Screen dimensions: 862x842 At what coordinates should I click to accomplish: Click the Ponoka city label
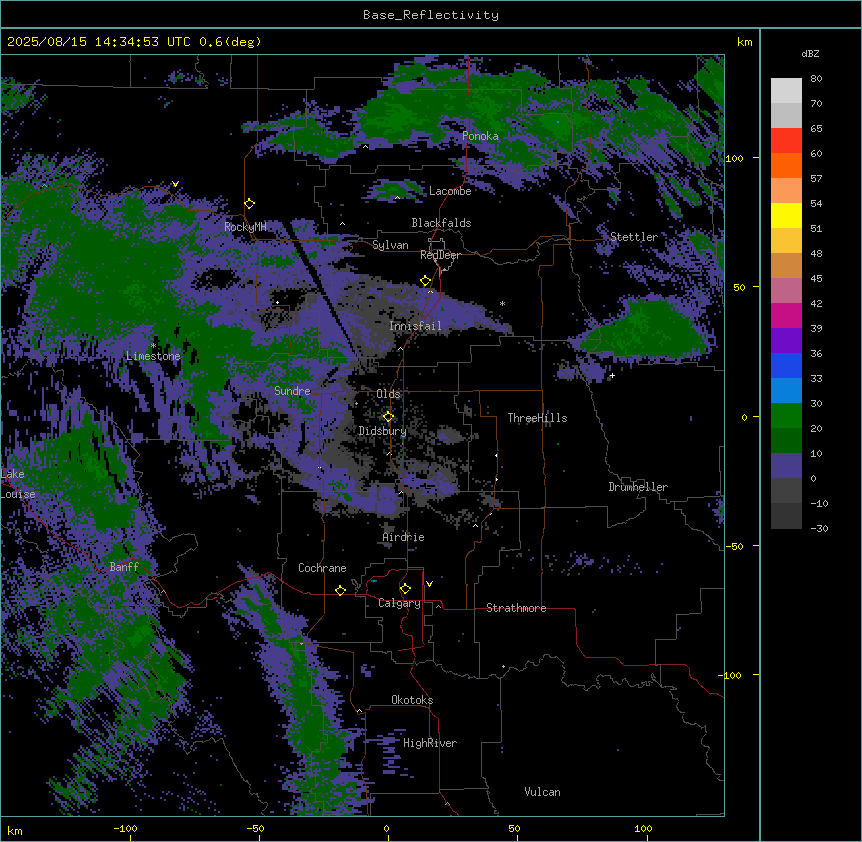[480, 136]
